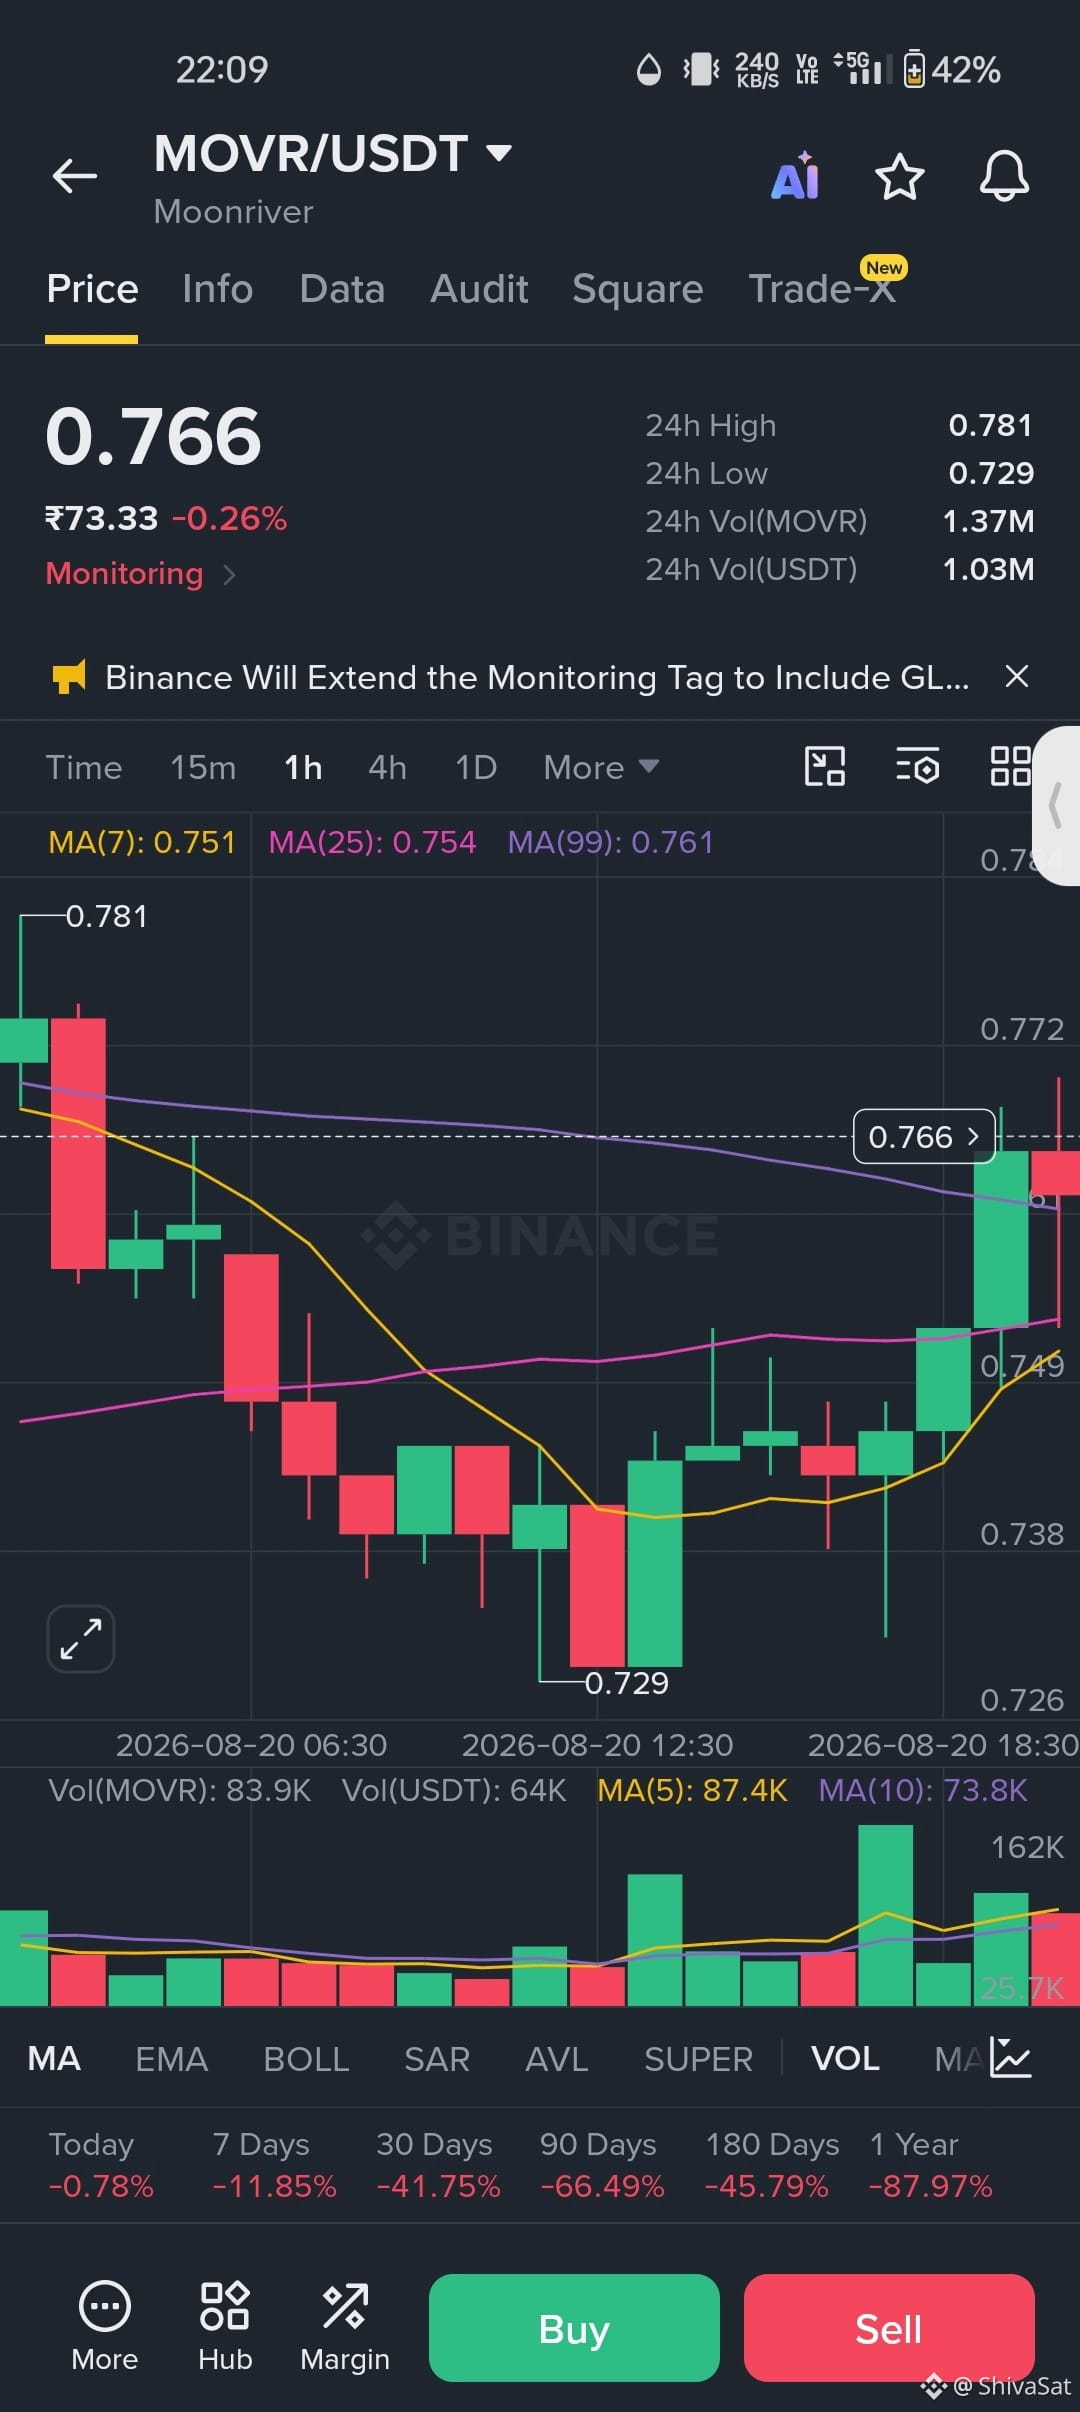Screen dimensions: 1080x2412
Task: Tap the 180 Days -45.79% performance
Action: [771, 2164]
